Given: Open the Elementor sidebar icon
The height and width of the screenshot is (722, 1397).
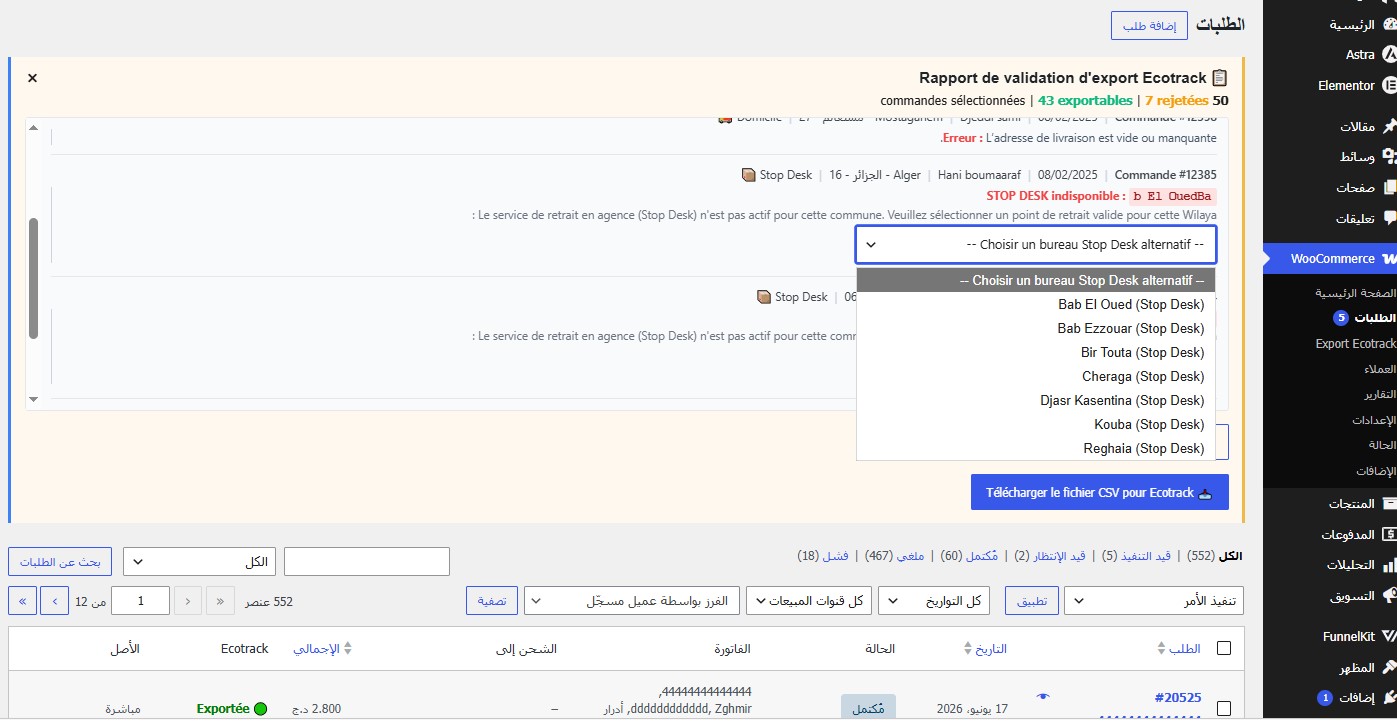Looking at the screenshot, I should click(1389, 86).
